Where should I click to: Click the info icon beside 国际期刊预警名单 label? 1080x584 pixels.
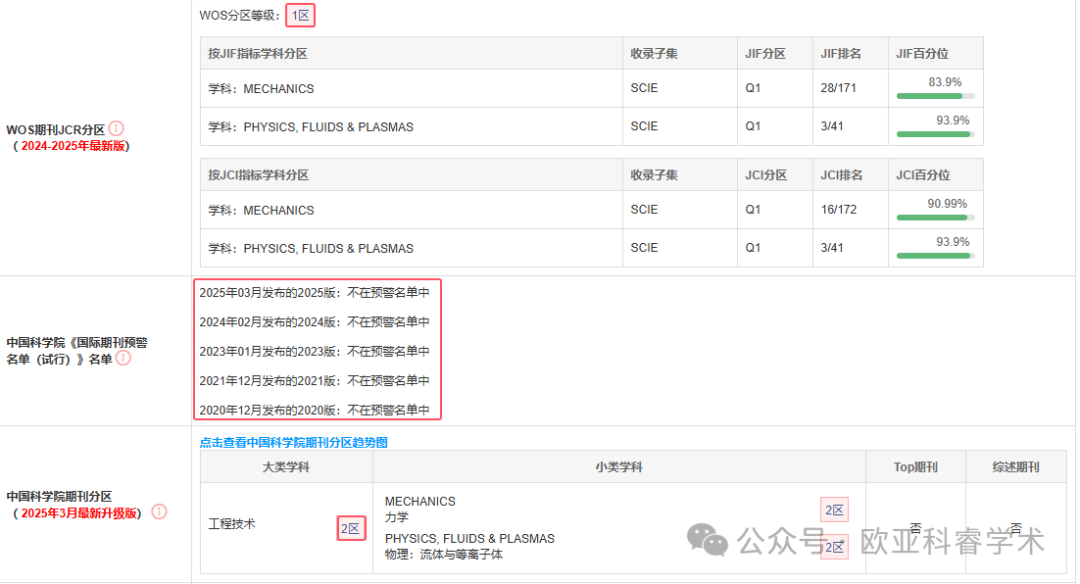pyautogui.click(x=123, y=358)
